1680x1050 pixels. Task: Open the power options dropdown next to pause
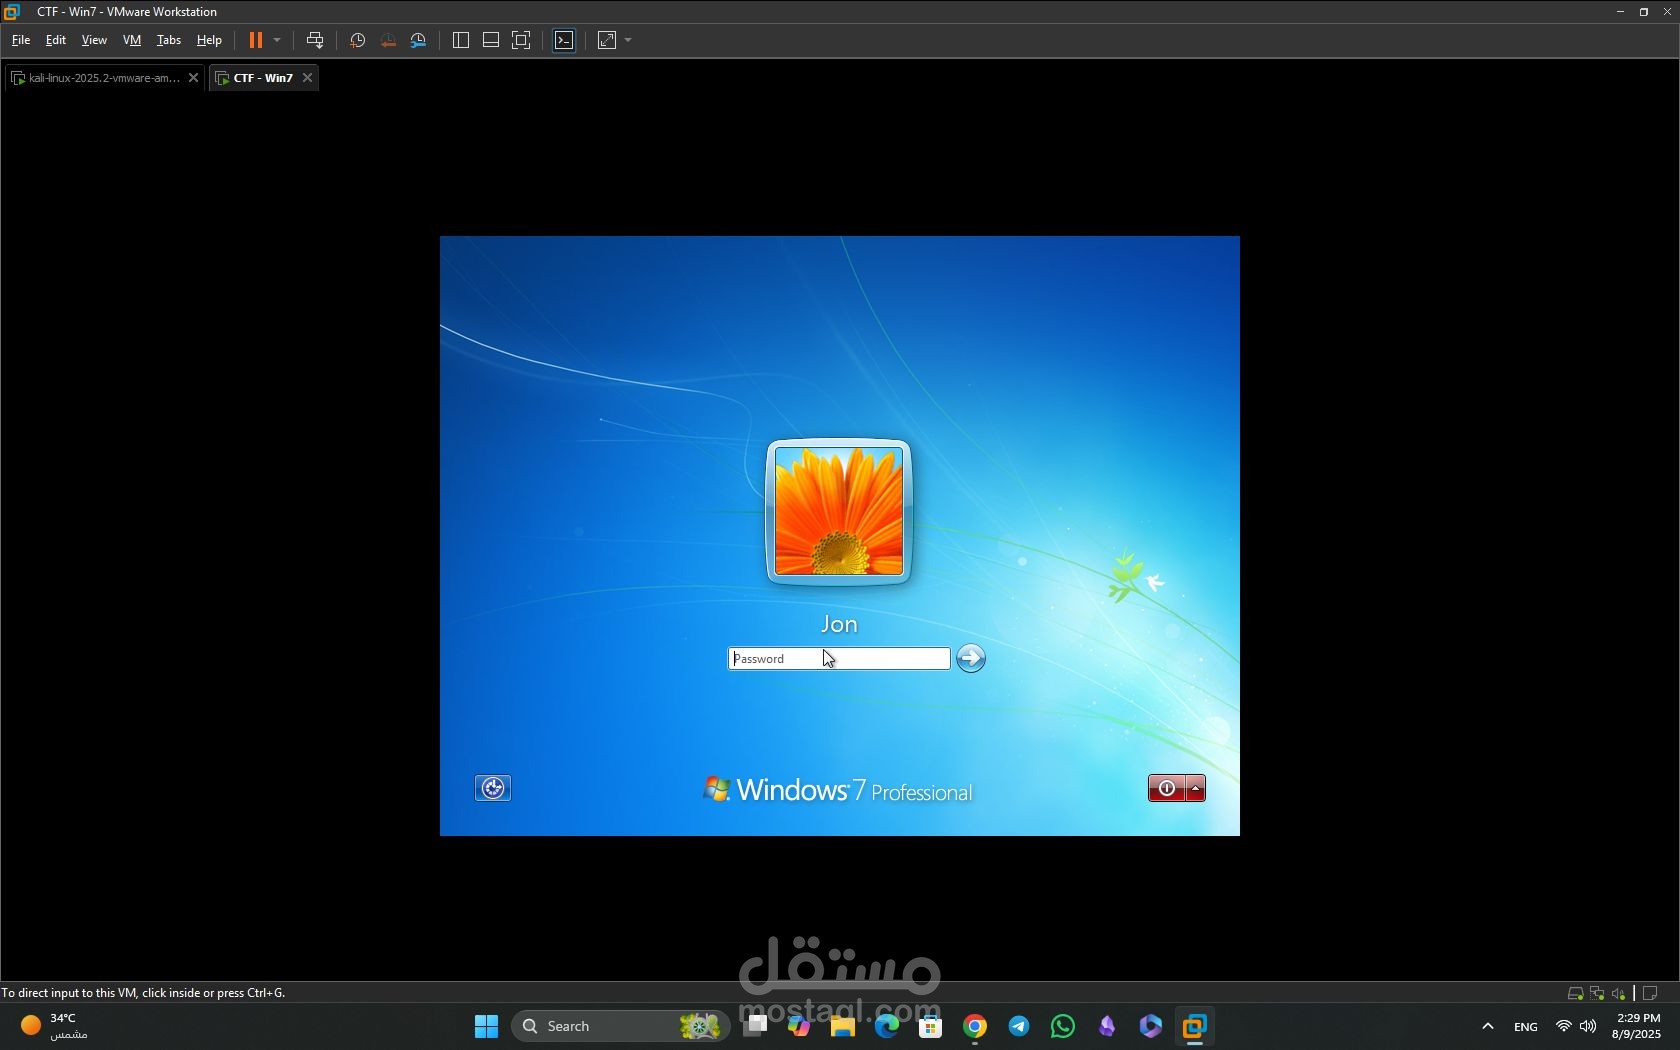pyautogui.click(x=277, y=40)
